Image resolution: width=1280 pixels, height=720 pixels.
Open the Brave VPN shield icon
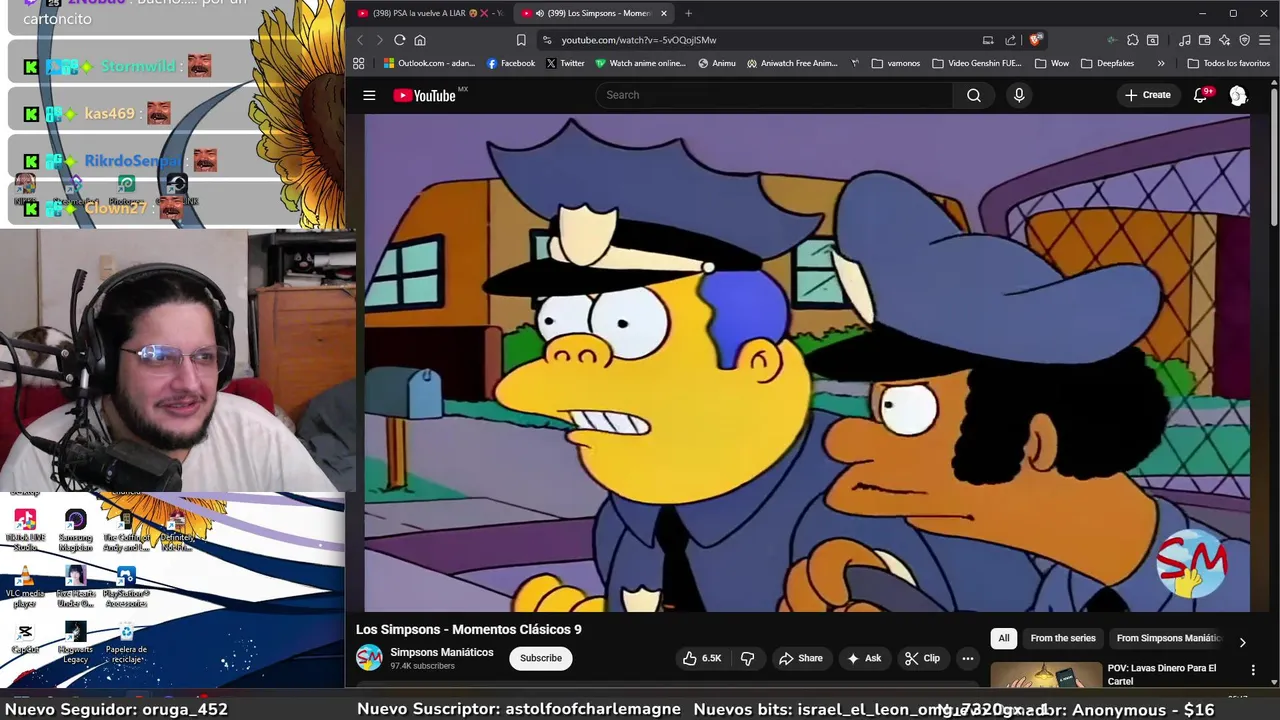(x=1245, y=40)
